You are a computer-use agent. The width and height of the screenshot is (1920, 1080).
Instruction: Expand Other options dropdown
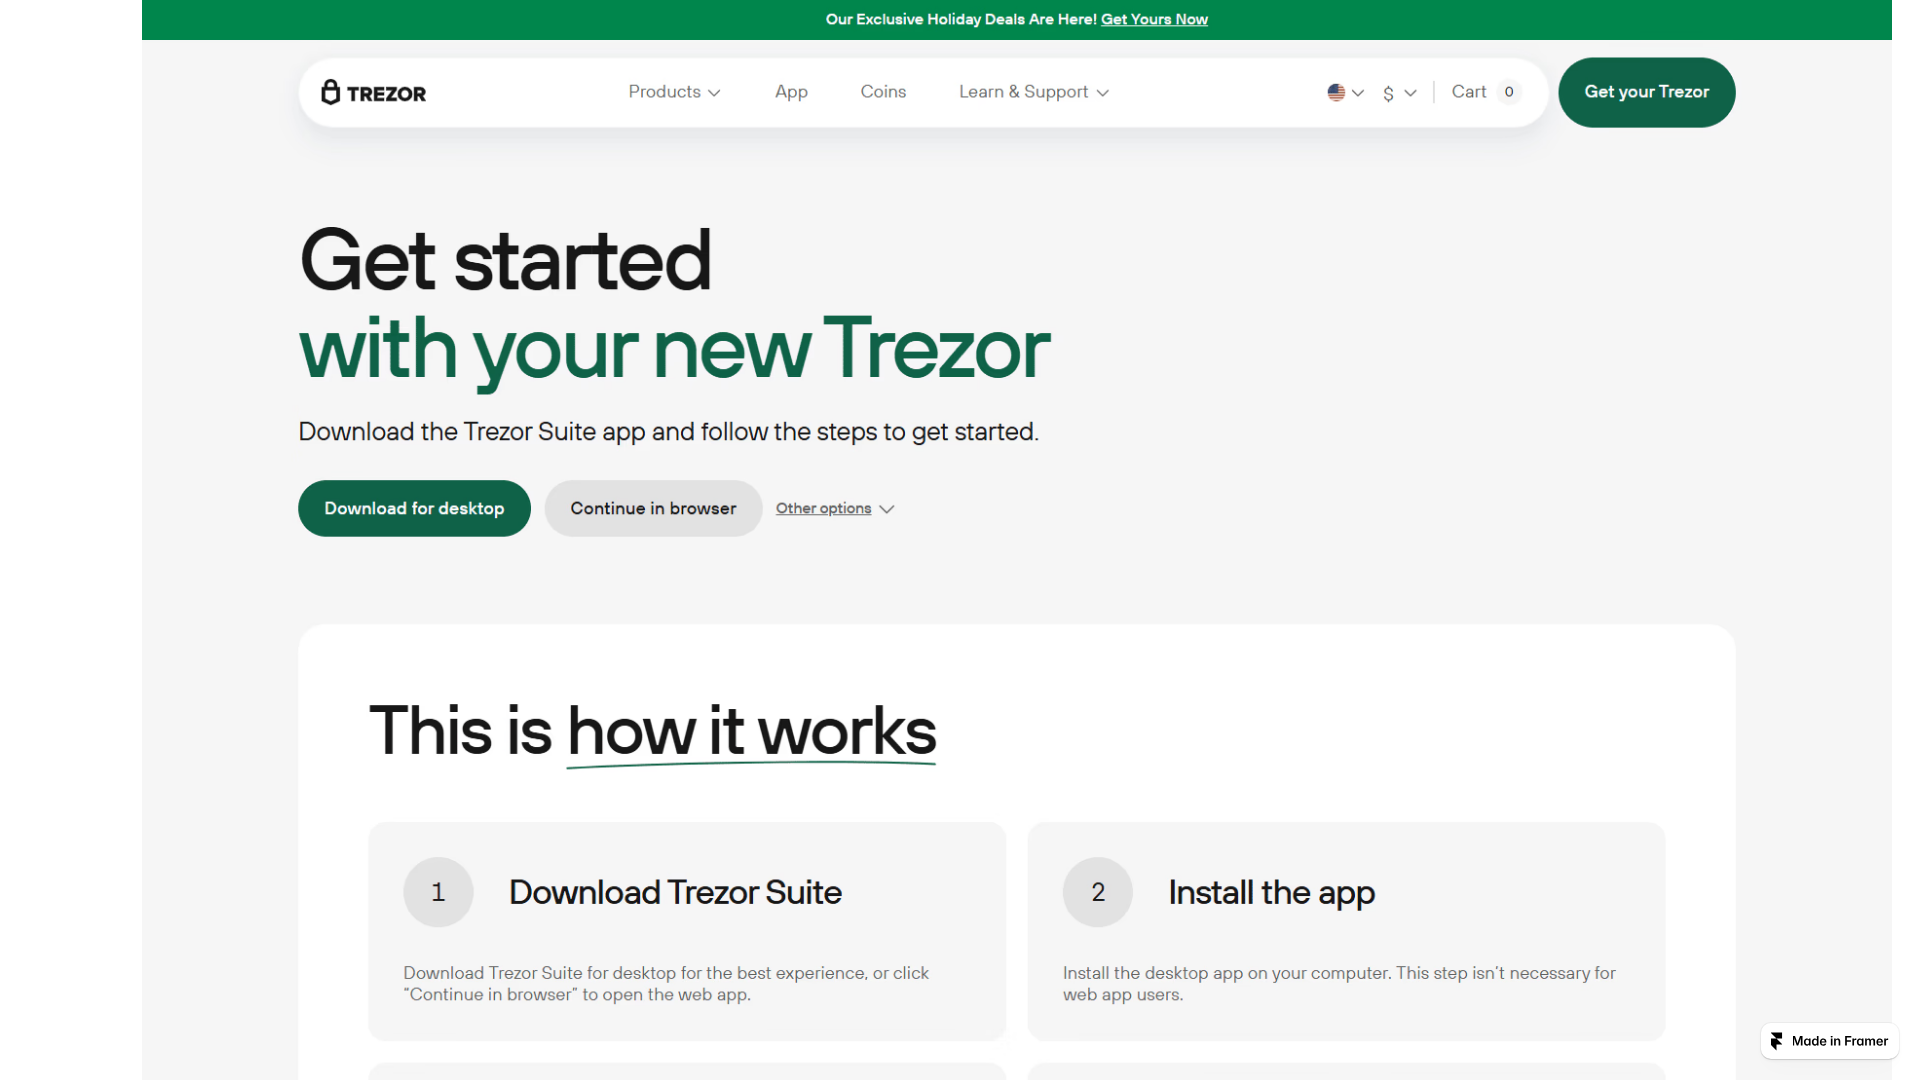(835, 508)
